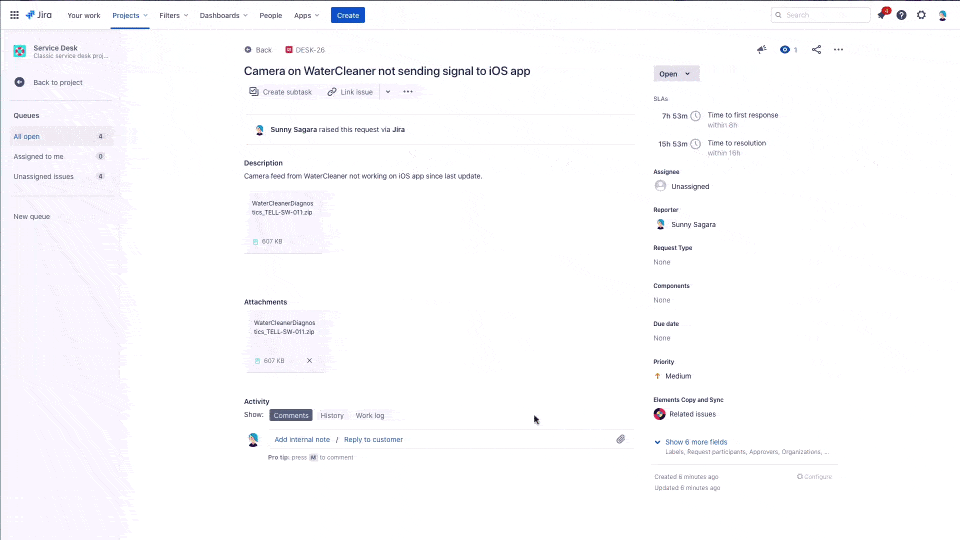Open the issue actions three-dot menu
This screenshot has height=540, width=960.
tap(838, 50)
